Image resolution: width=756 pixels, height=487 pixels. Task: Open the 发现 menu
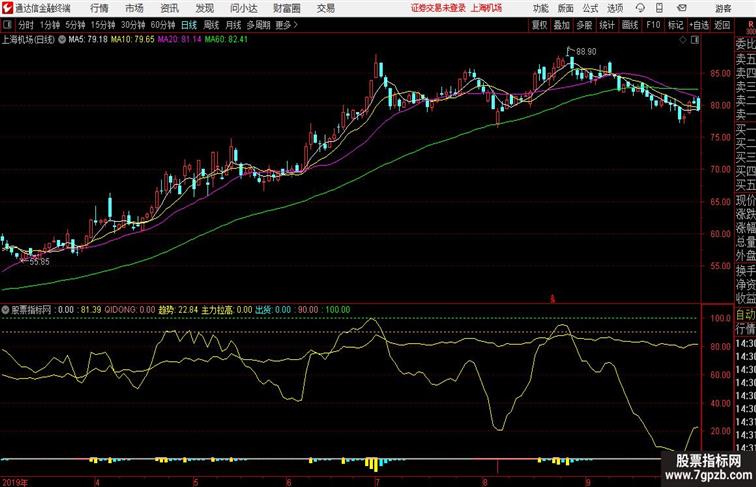204,8
